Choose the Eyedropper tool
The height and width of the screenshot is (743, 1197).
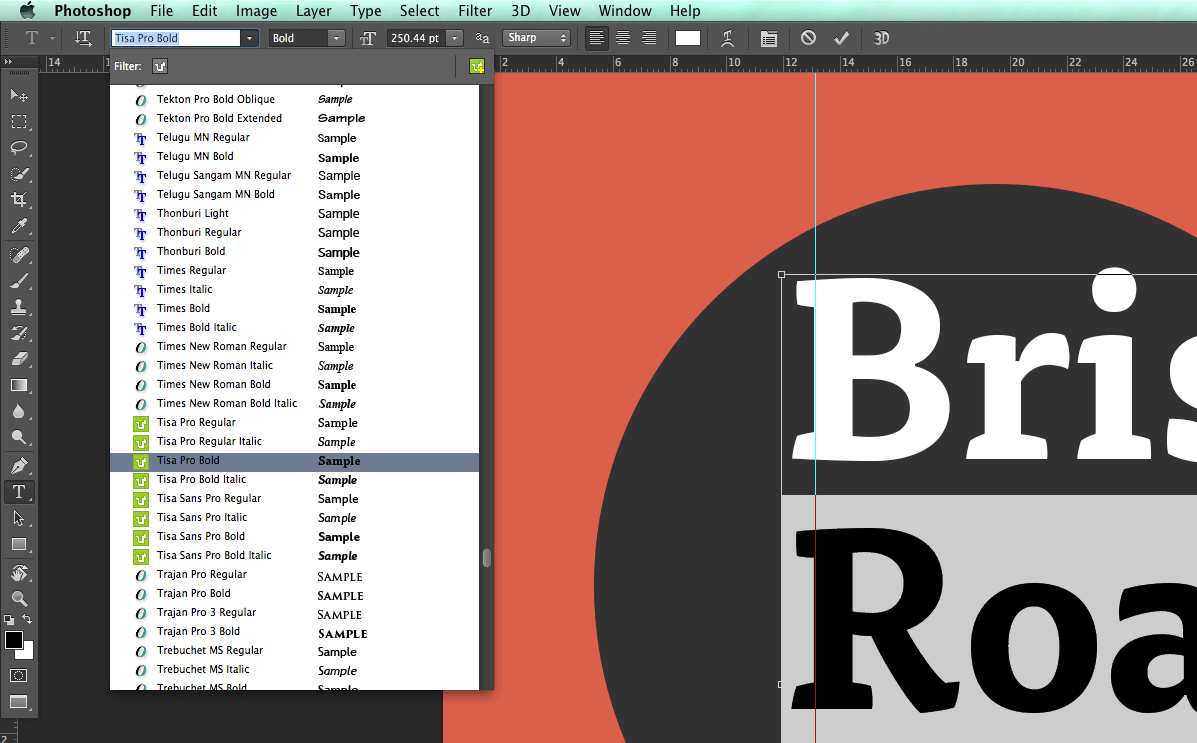coord(19,227)
